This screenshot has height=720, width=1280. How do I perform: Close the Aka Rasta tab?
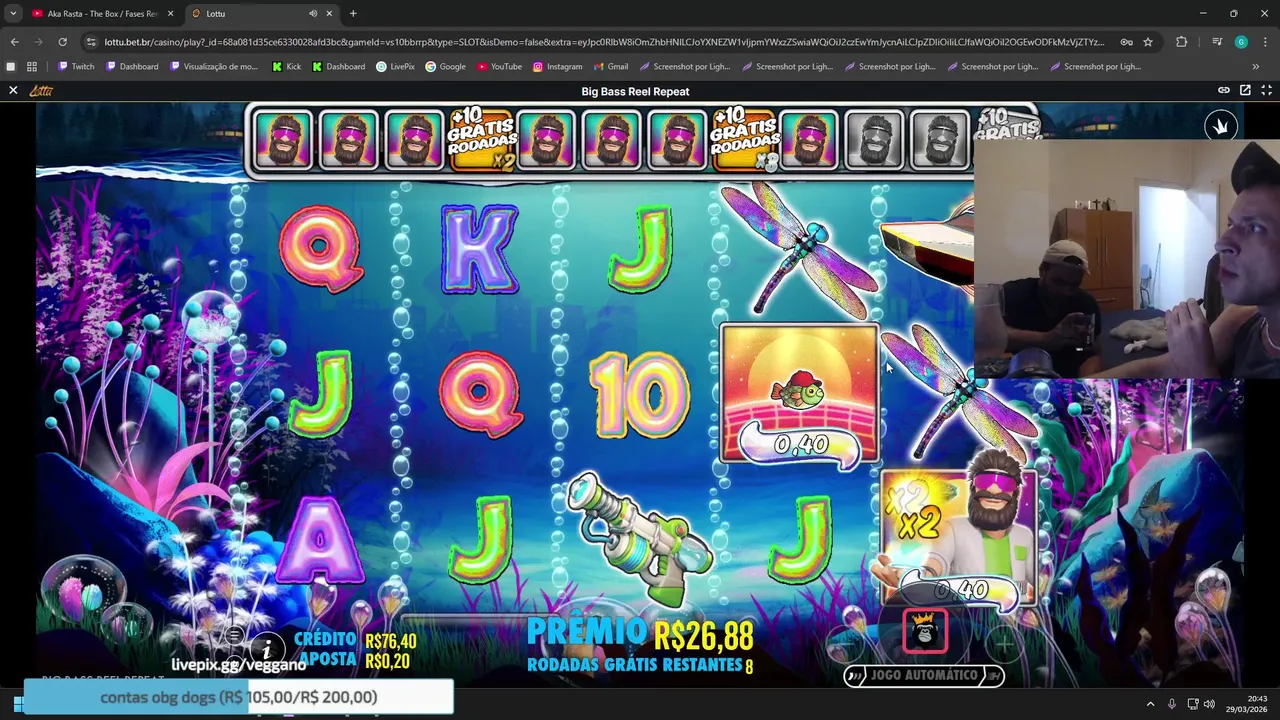click(170, 13)
